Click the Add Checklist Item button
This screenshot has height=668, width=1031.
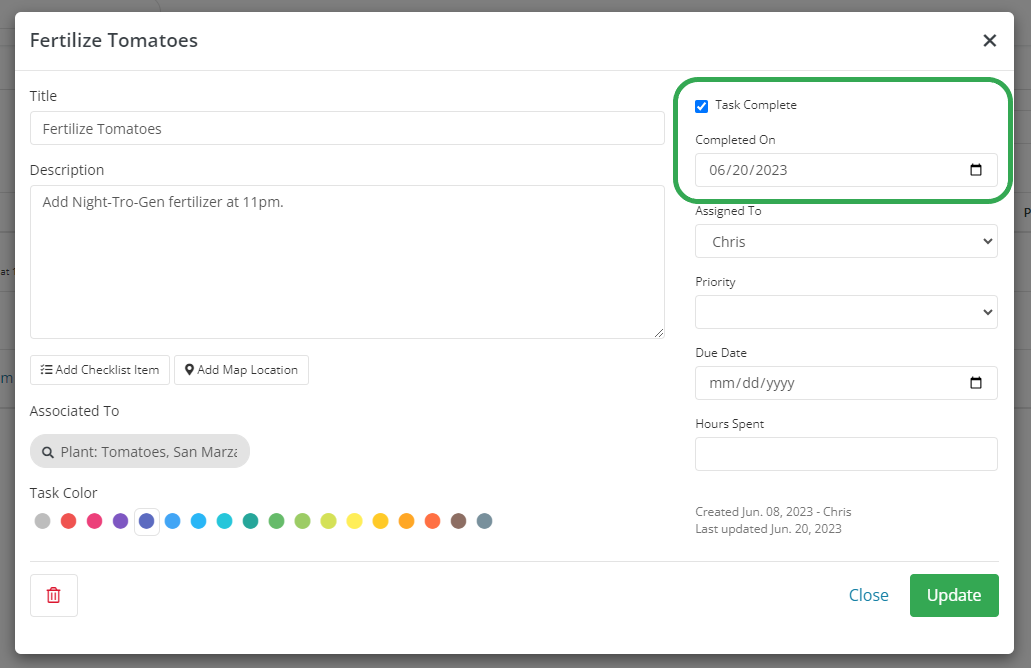tap(100, 370)
